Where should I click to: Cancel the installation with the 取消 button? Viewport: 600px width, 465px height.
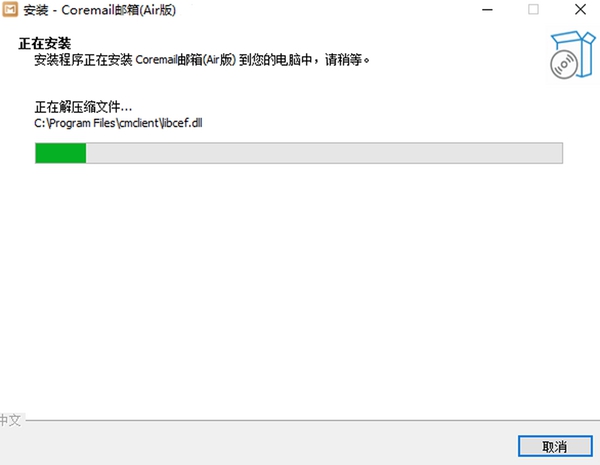tap(555, 446)
